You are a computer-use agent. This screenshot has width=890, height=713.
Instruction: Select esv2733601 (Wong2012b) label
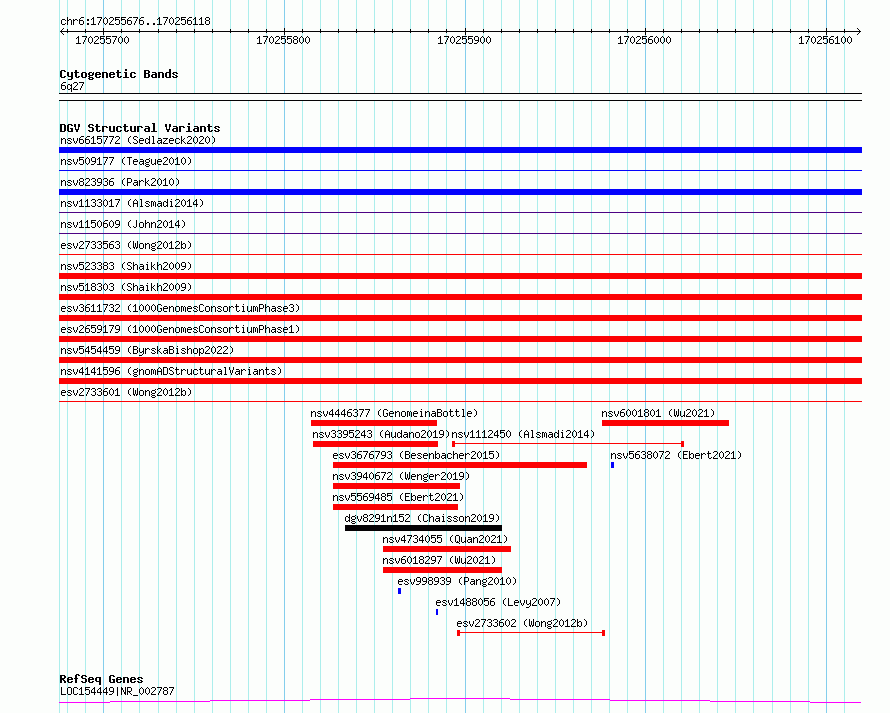coord(126,392)
